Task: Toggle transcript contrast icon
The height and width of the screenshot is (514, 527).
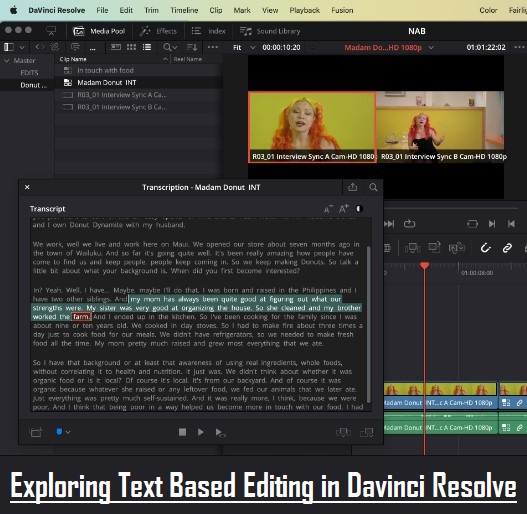Action: click(x=359, y=209)
